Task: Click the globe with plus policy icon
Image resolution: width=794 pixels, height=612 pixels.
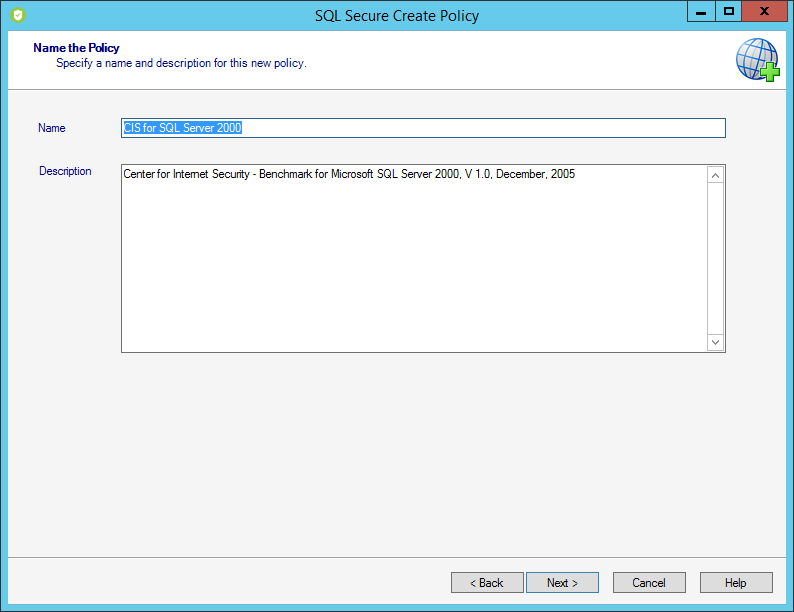Action: (x=758, y=60)
